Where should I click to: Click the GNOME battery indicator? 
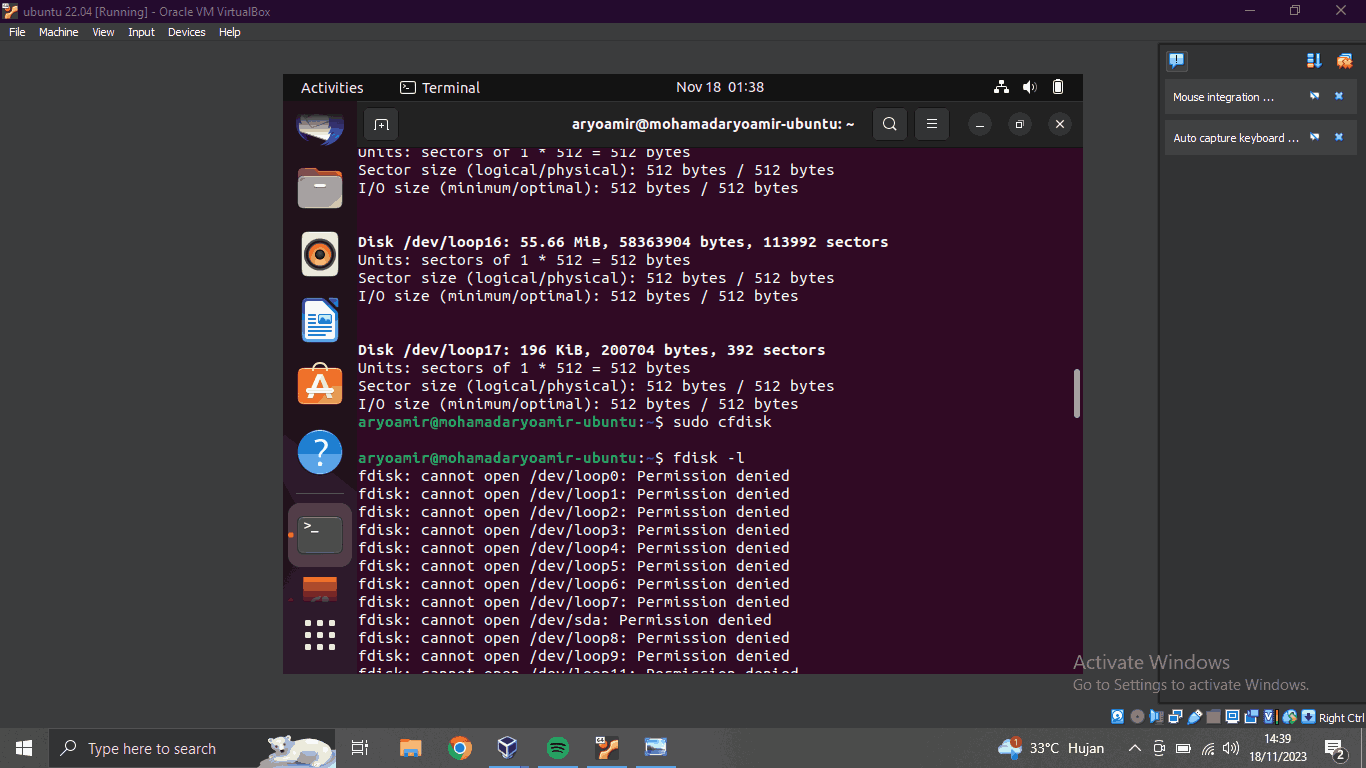(x=1059, y=87)
